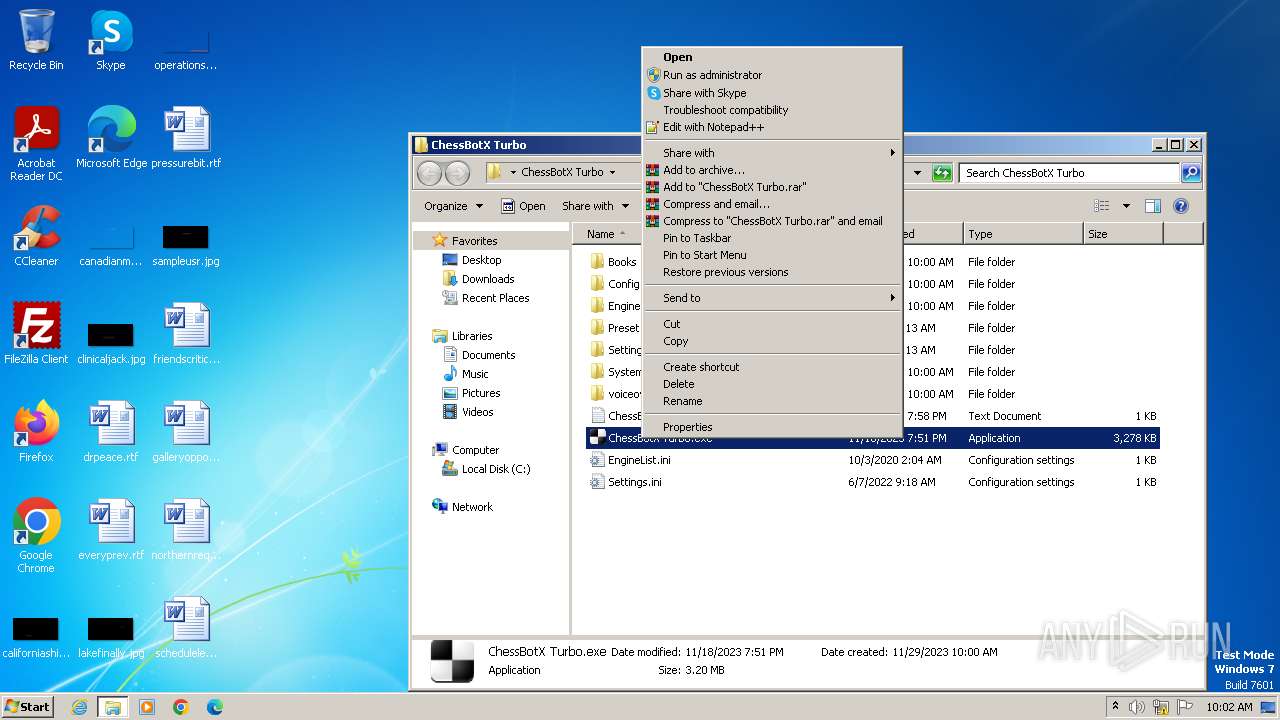This screenshot has width=1280, height=720.
Task: Select the EngineList.ini file
Action: click(871, 460)
